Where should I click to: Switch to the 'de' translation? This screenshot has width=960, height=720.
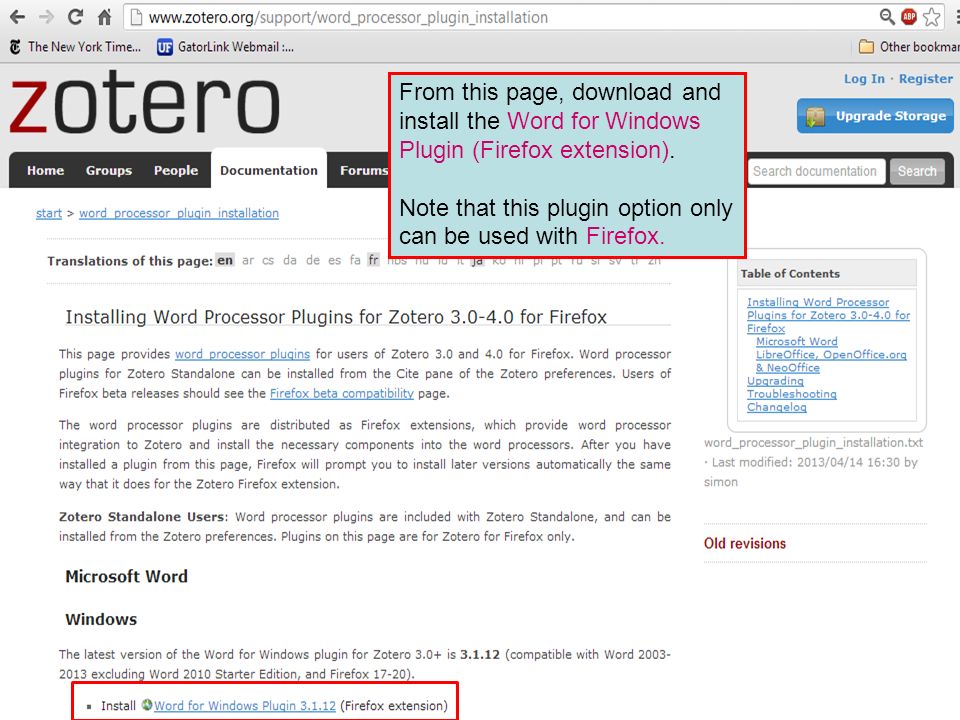coord(313,261)
